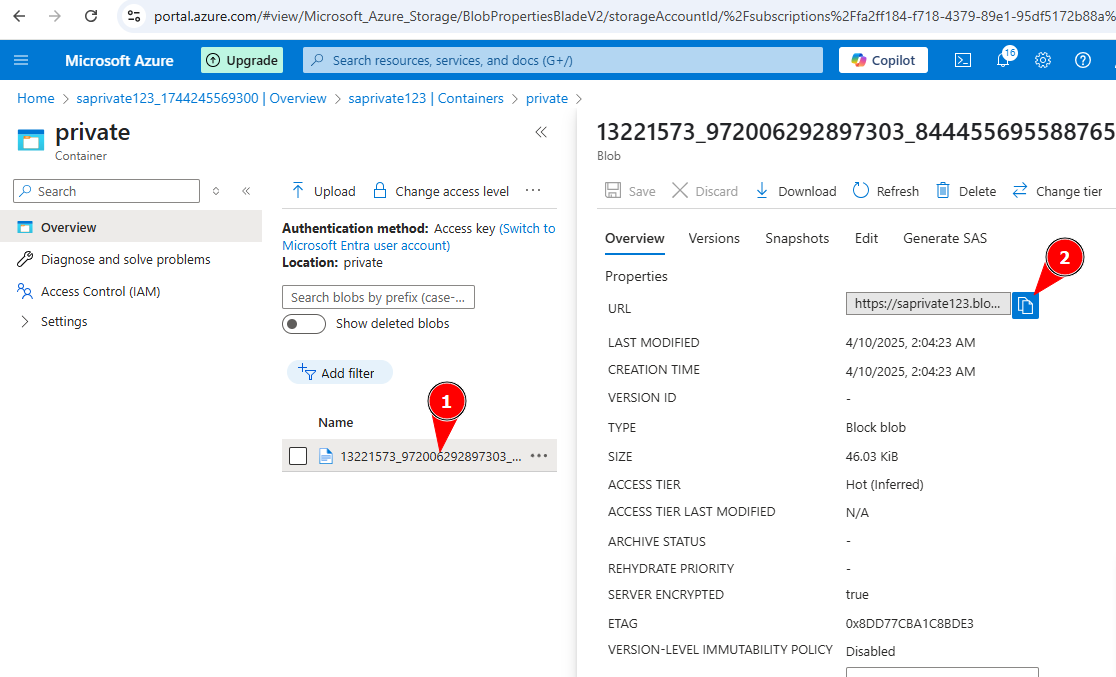1116x677 pixels.
Task: Click the Block blob type value
Action: coord(875,427)
